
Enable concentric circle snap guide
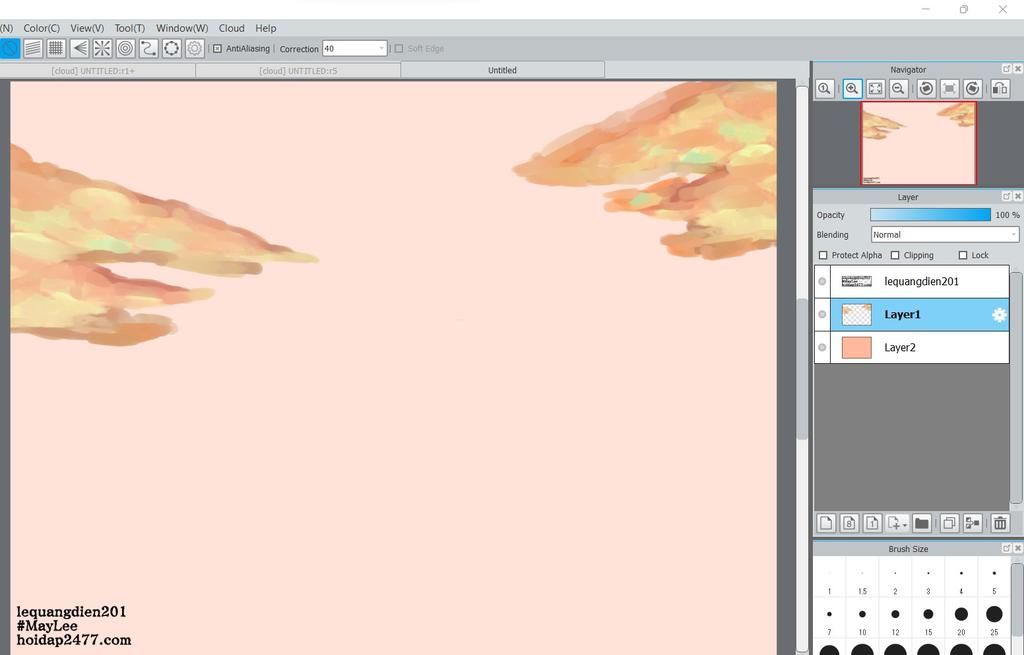[x=125, y=48]
